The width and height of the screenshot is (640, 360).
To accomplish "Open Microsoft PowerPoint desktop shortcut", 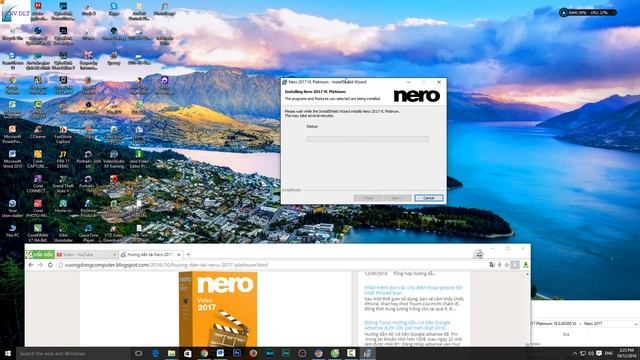I will tap(12, 135).
